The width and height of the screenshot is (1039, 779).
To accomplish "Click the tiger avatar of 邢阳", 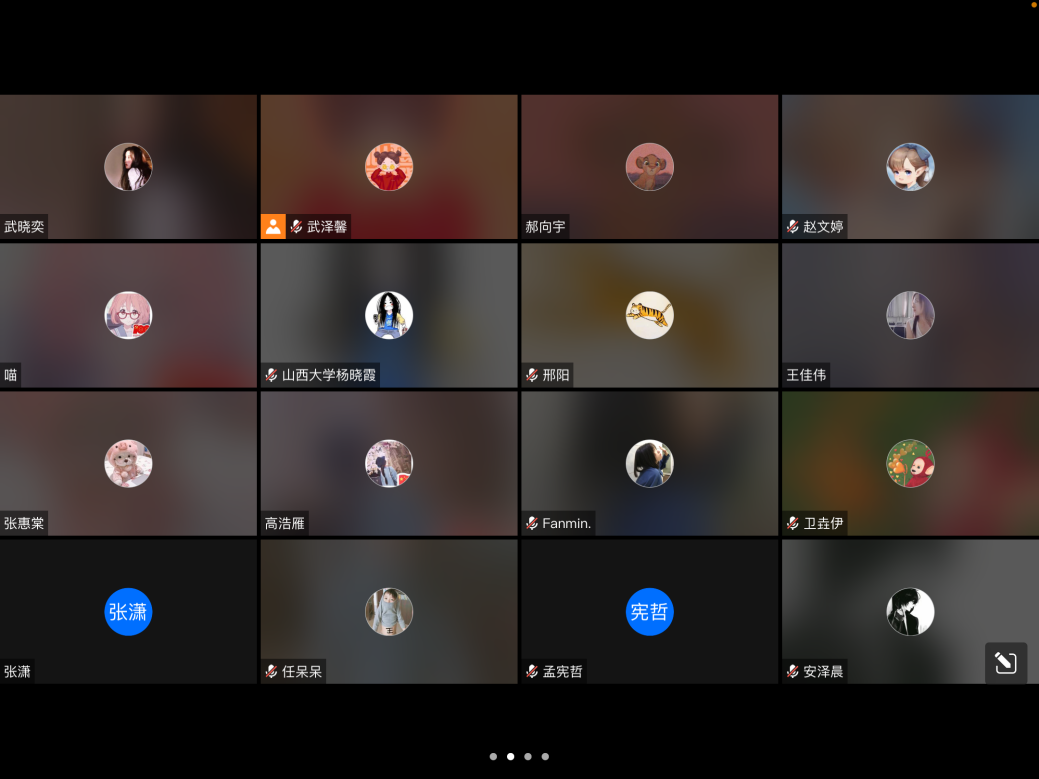I will pyautogui.click(x=650, y=316).
